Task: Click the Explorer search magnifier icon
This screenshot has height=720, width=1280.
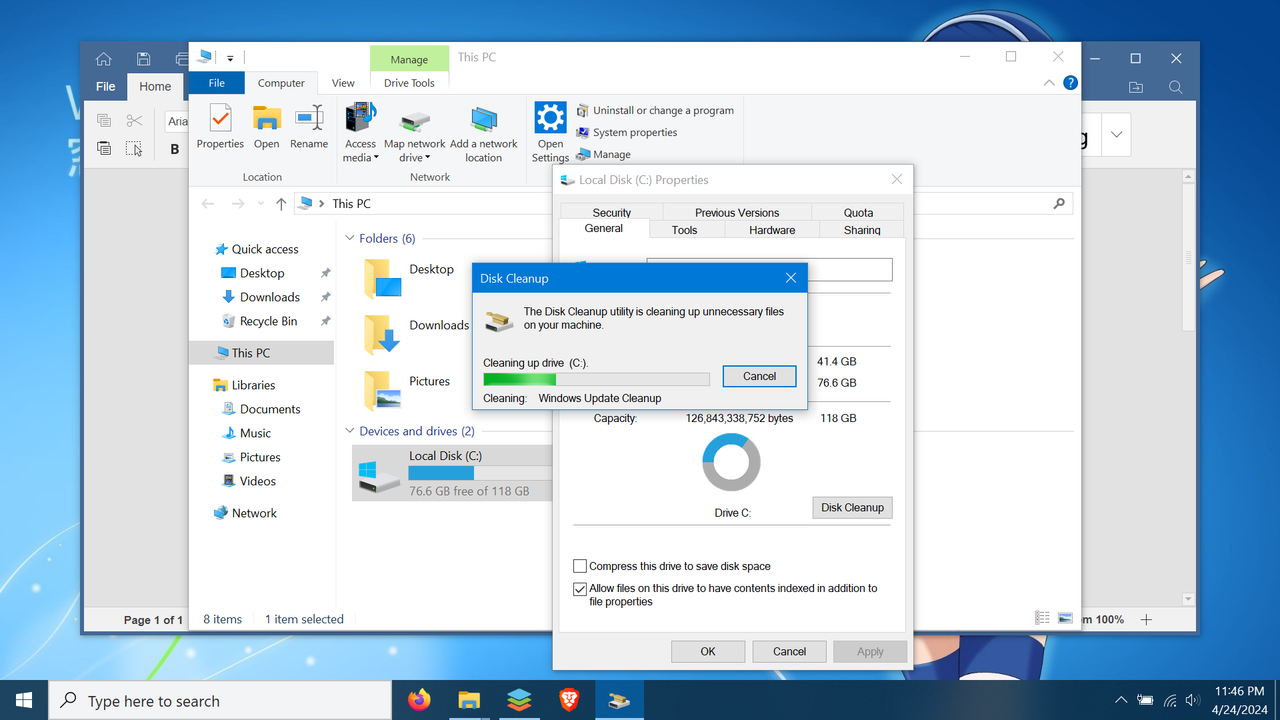Action: [x=1059, y=203]
